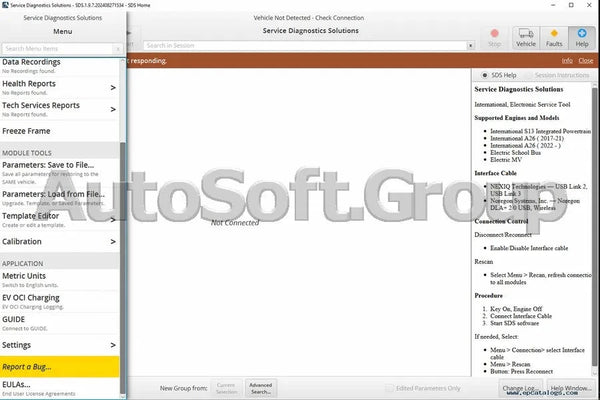The width and height of the screenshot is (600, 400).
Task: Click Vehicle Not Detected - Check Connection text
Action: click(x=308, y=18)
